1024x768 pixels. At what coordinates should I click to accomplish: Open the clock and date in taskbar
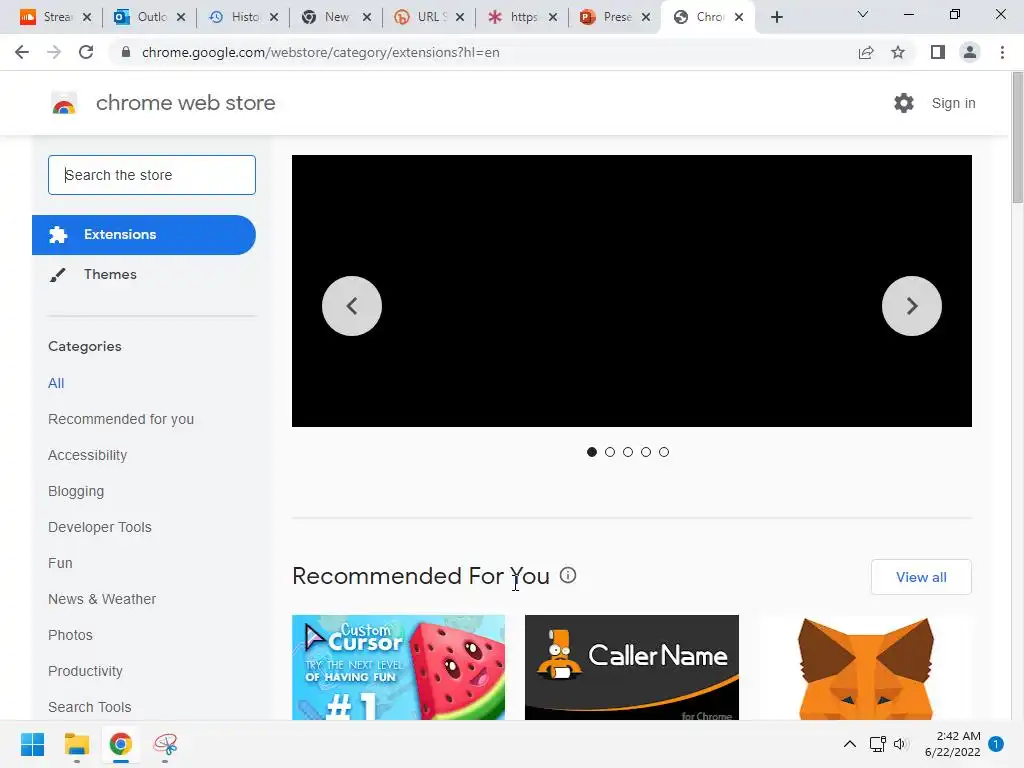click(x=952, y=744)
